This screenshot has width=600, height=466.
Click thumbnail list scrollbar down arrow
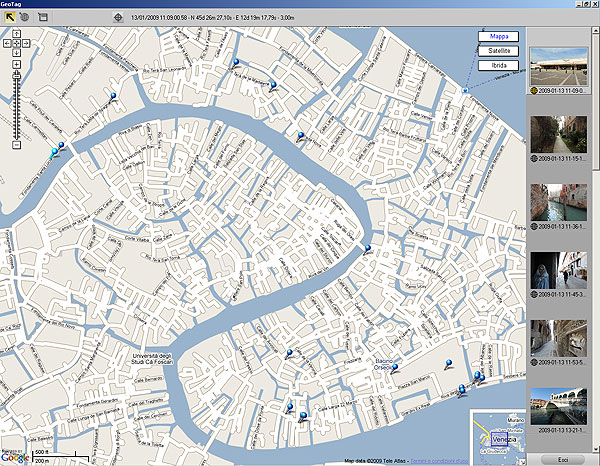[596, 449]
